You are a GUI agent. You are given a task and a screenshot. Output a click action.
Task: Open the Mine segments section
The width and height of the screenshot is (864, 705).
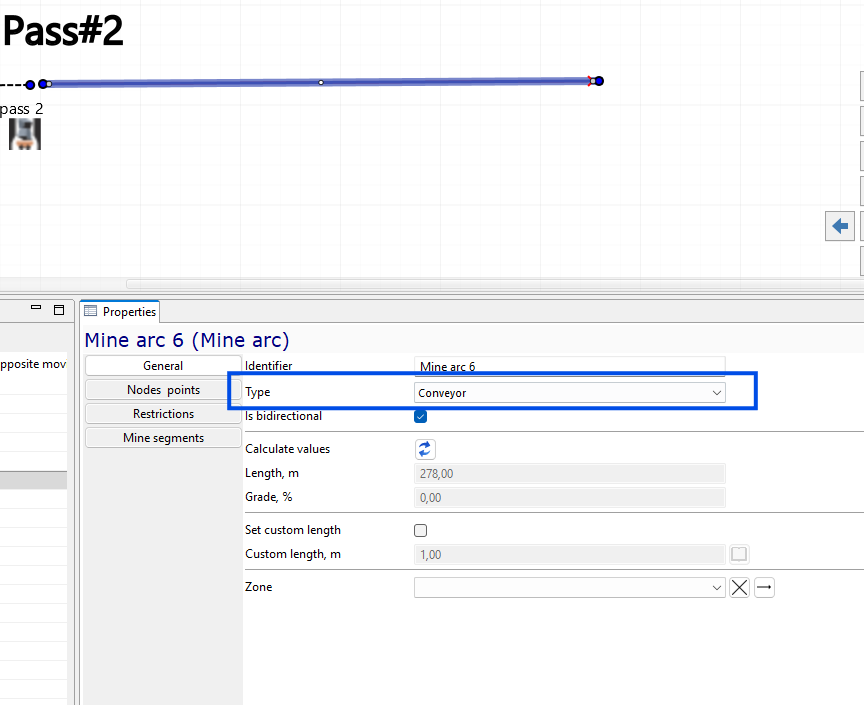click(163, 438)
